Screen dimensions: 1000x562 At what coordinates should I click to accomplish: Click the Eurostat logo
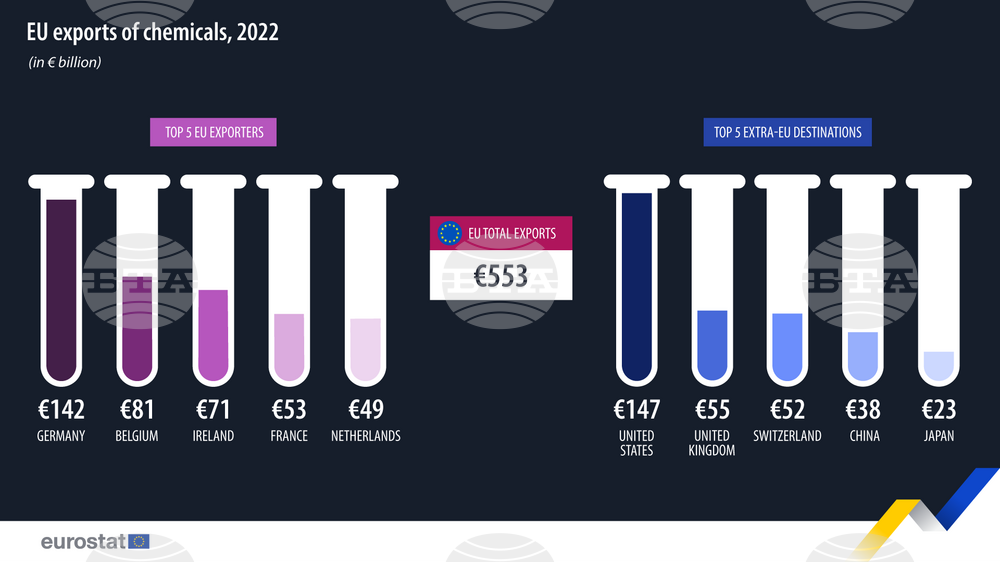coord(95,542)
